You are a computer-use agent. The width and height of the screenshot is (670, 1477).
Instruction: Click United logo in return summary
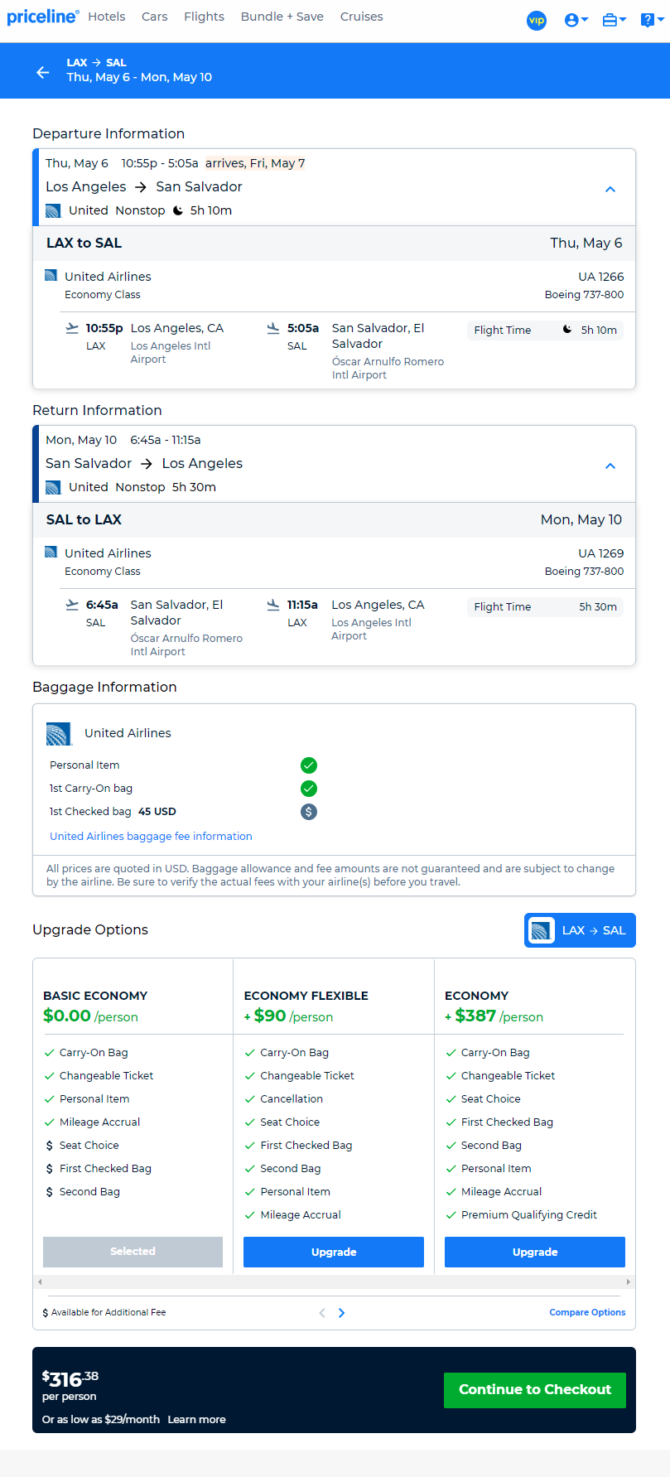point(53,487)
